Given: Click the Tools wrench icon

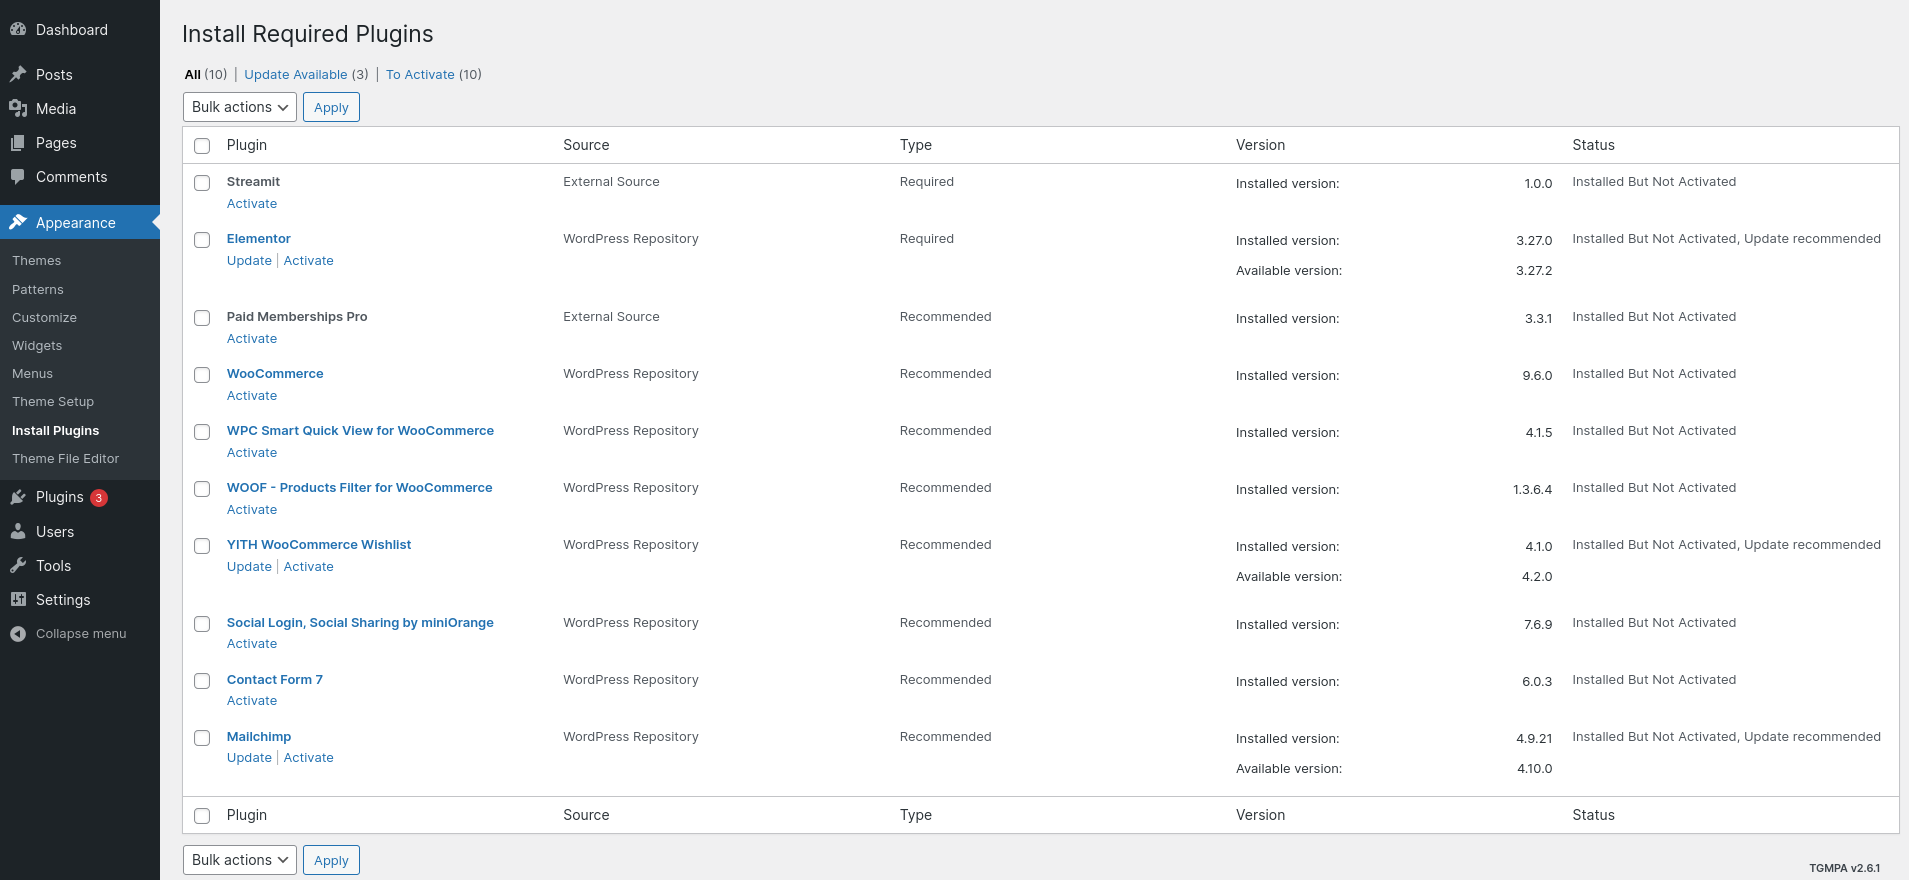Looking at the screenshot, I should pos(18,566).
